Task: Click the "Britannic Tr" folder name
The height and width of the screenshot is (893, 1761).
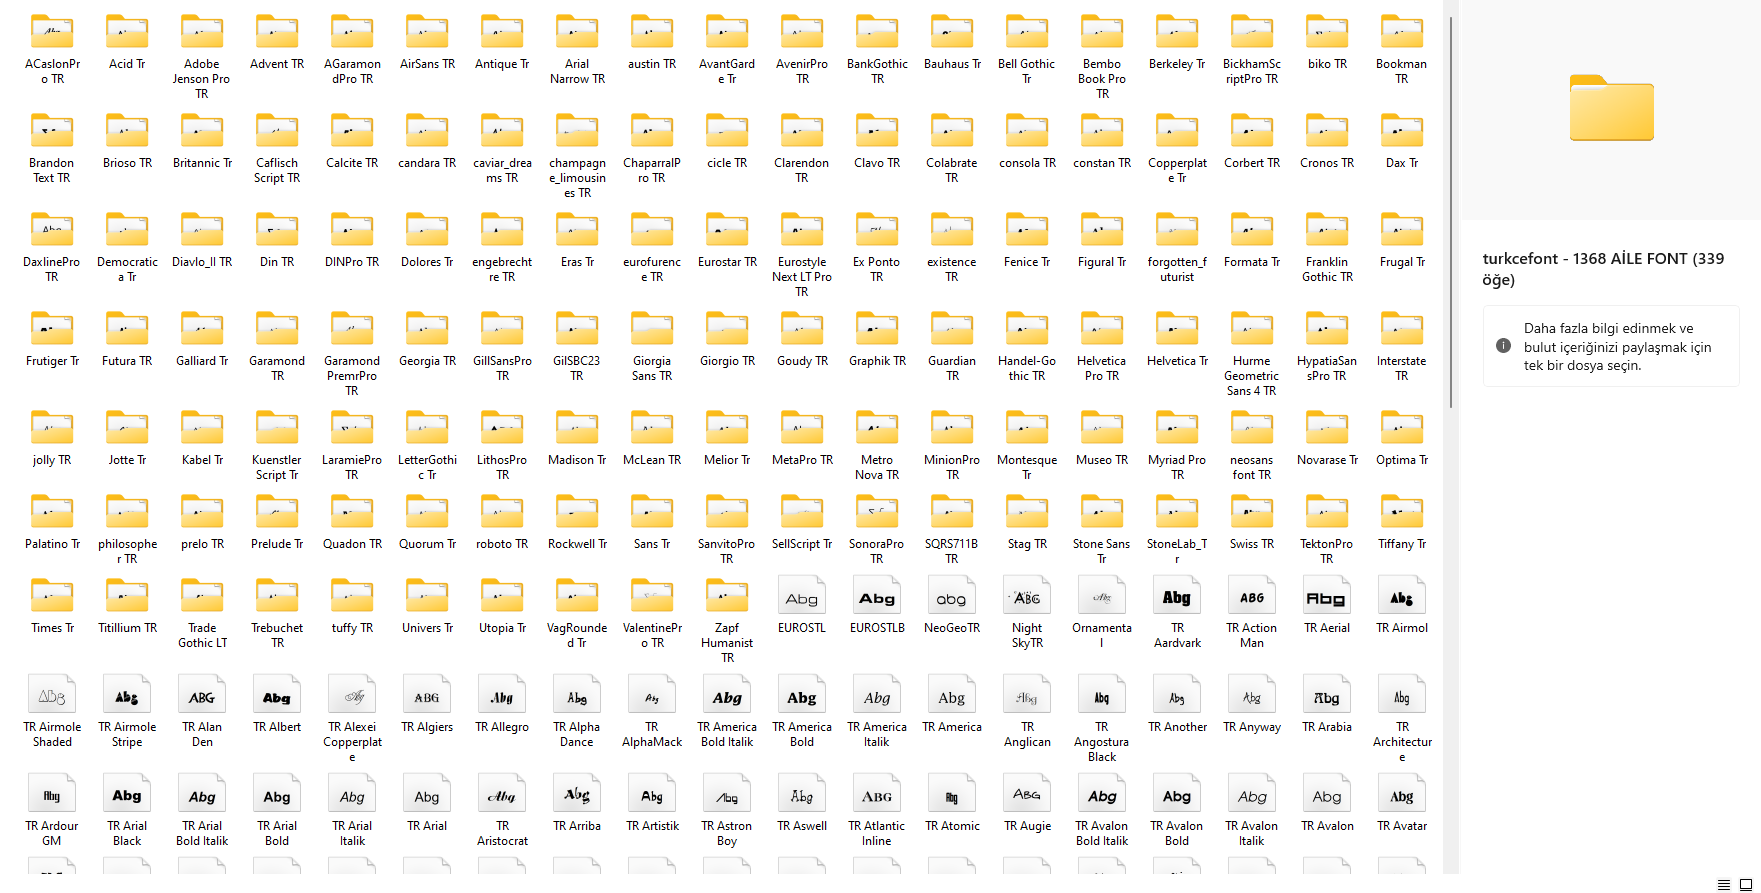Action: [202, 163]
